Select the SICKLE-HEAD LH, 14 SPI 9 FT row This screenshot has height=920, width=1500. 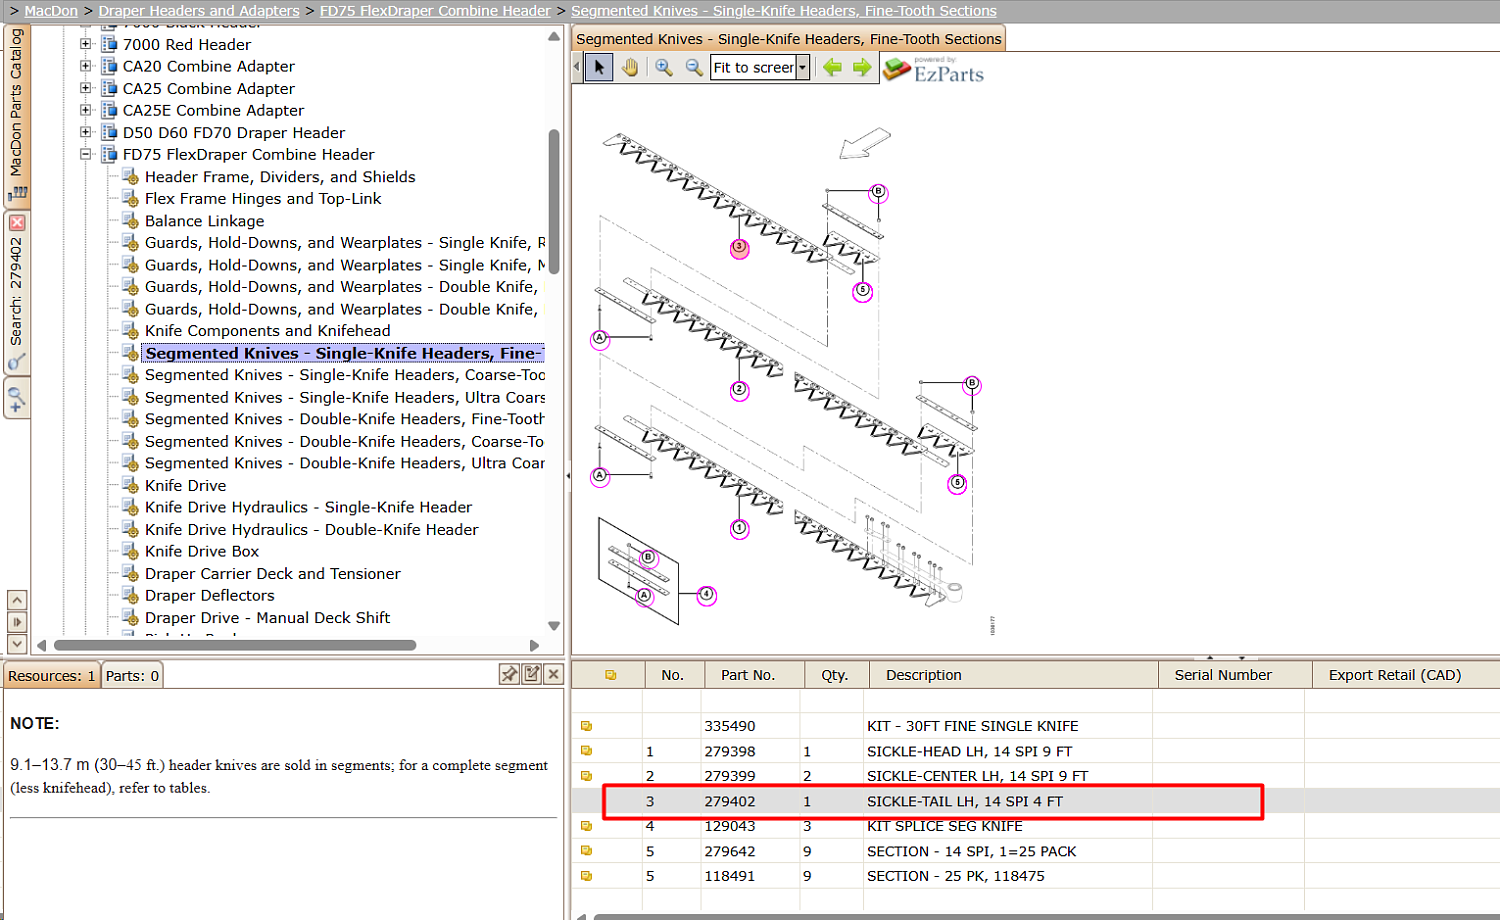[1036, 751]
